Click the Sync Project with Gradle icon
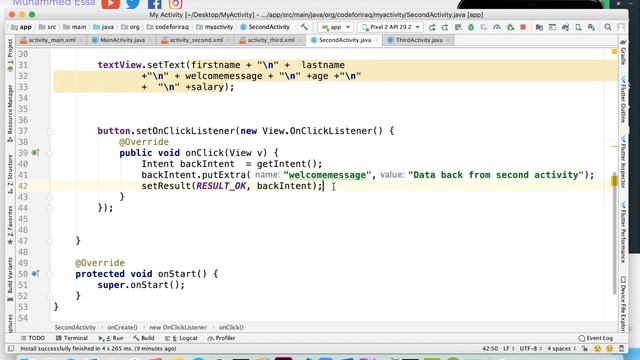The image size is (640, 360). [x=565, y=27]
